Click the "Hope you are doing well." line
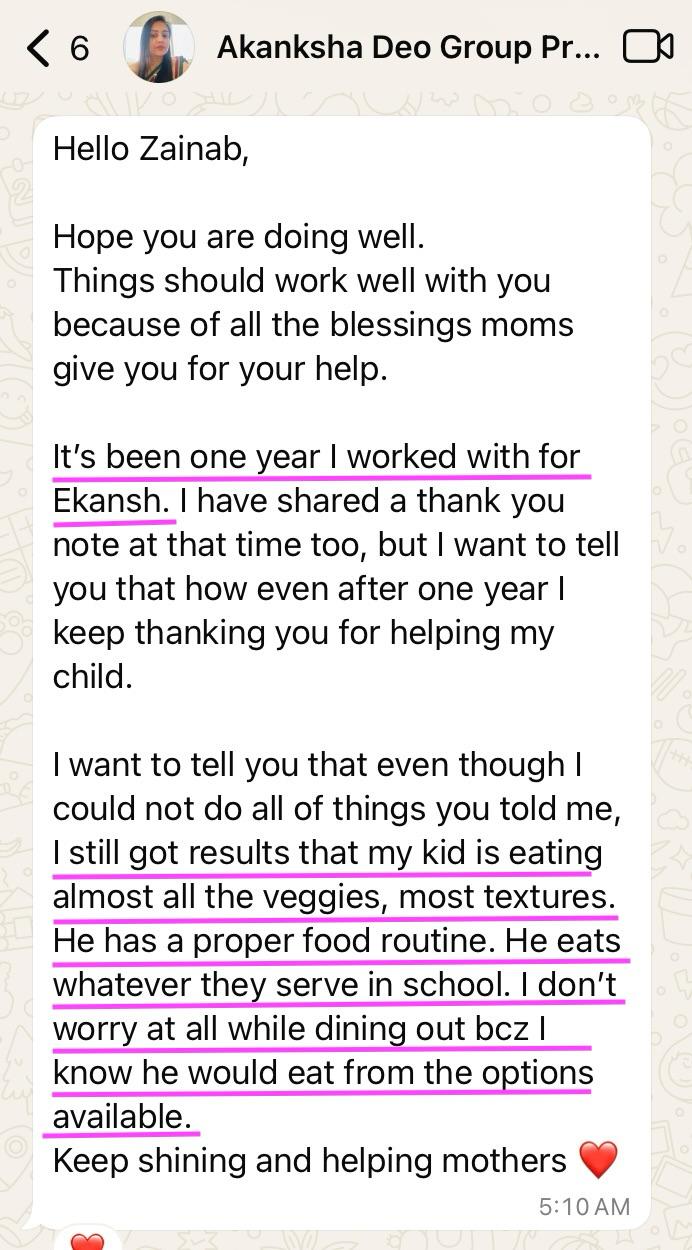 click(239, 237)
